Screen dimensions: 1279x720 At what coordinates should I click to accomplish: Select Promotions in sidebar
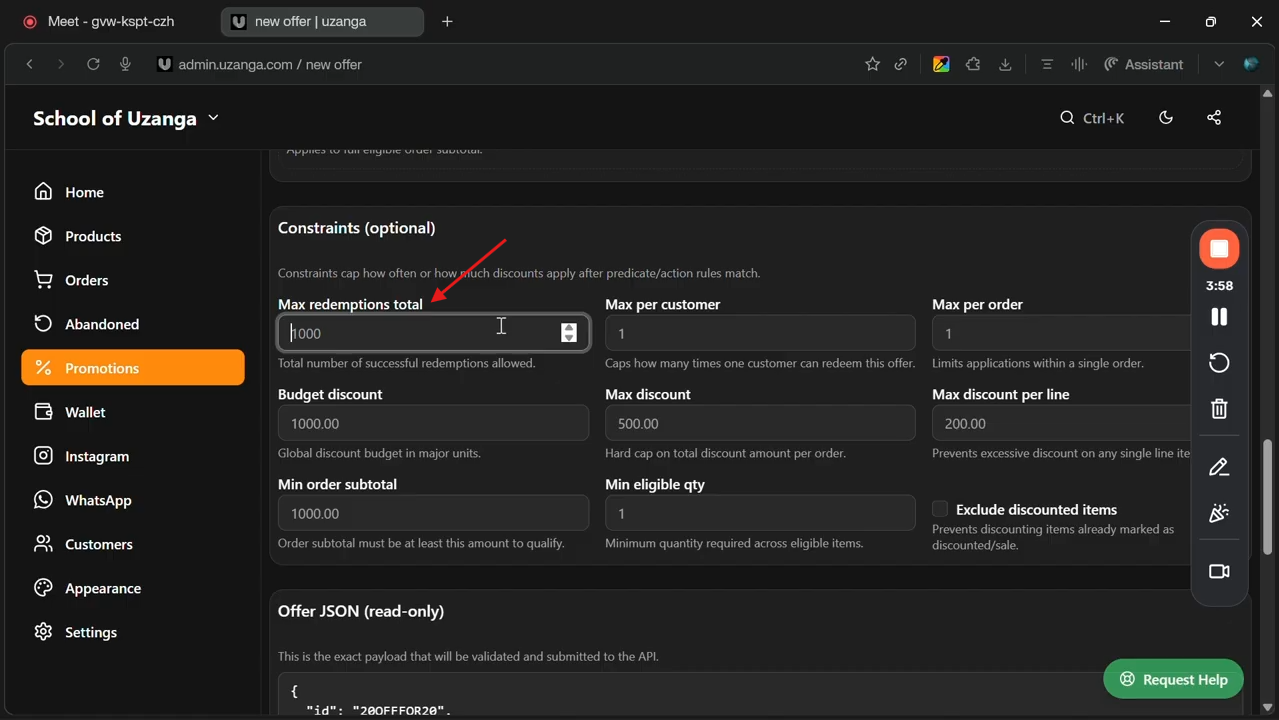click(132, 368)
